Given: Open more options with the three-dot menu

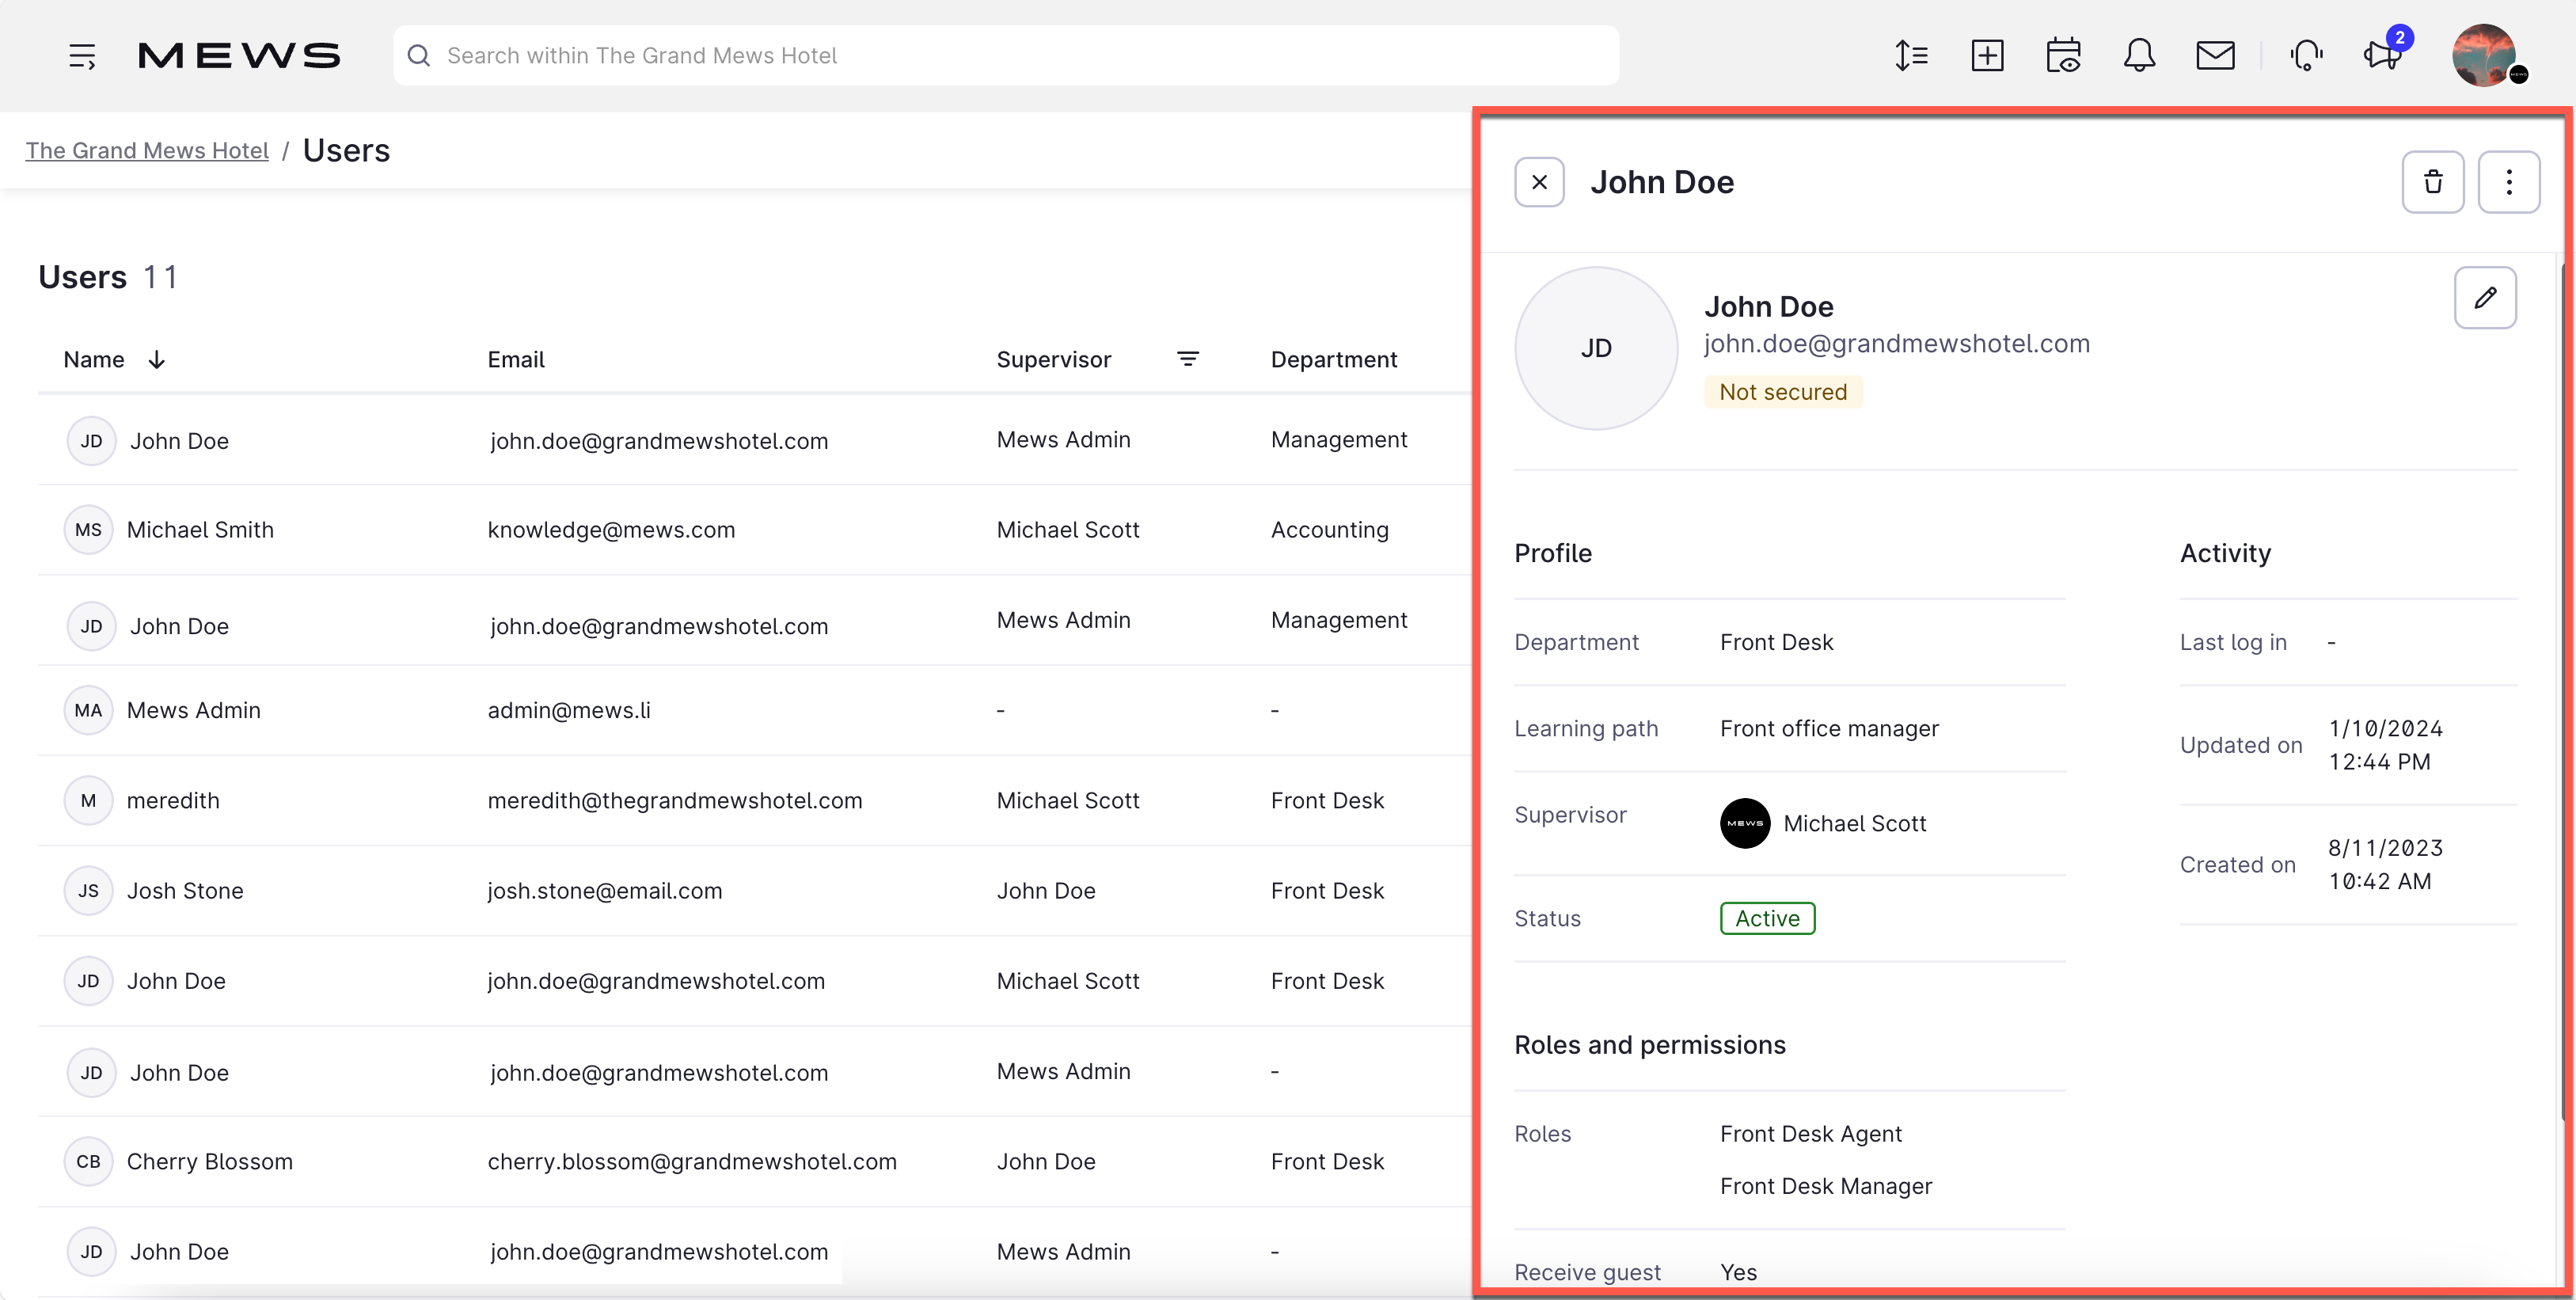Looking at the screenshot, I should tap(2510, 182).
